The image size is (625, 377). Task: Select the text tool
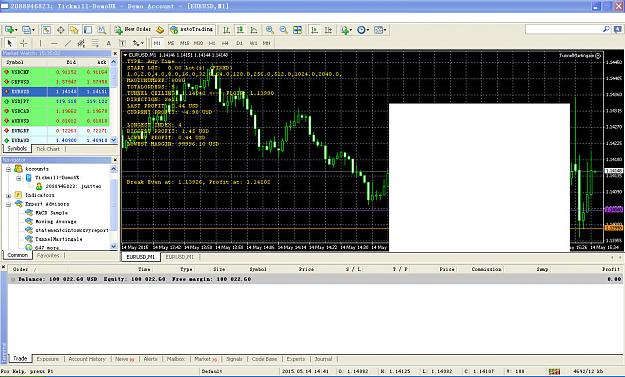[x=108, y=43]
